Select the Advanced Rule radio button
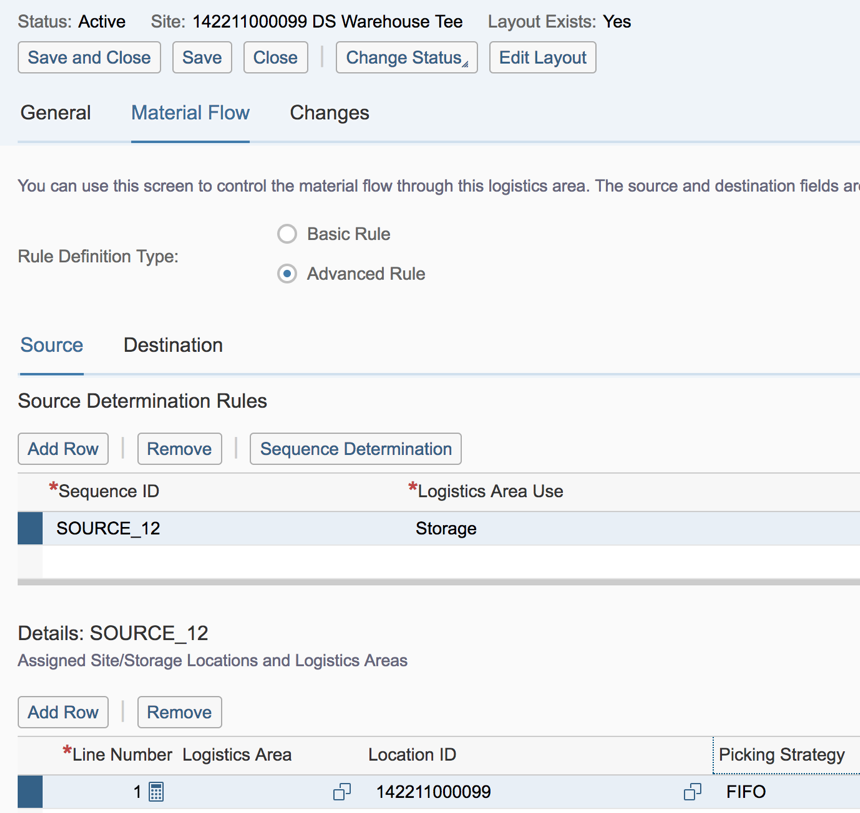The width and height of the screenshot is (860, 813). click(287, 274)
